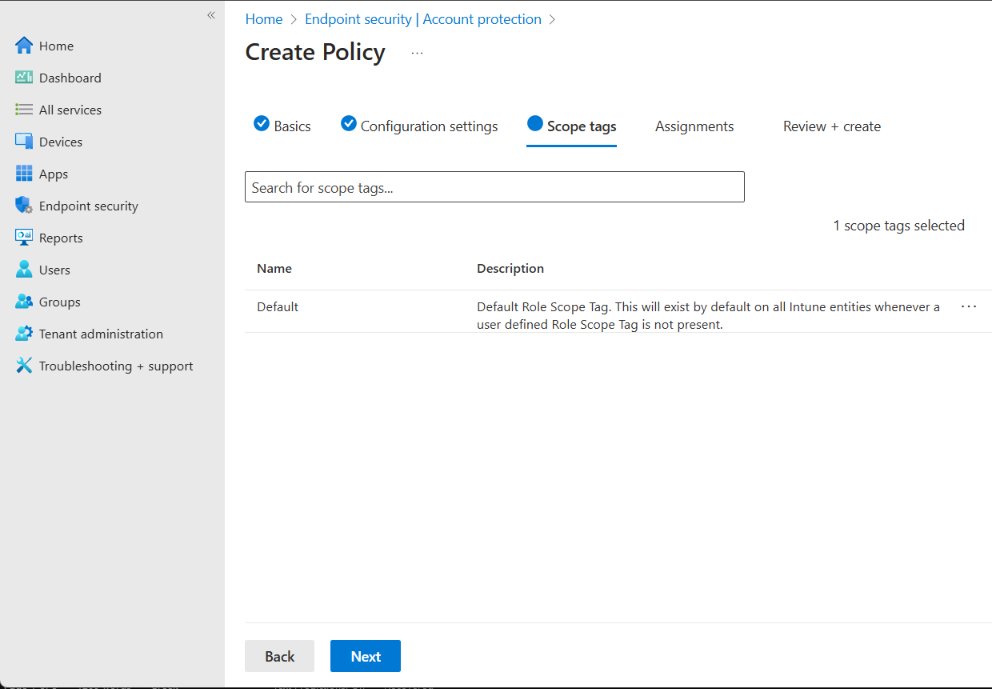Viewport: 992px width, 689px height.
Task: Open Groups in the sidebar
Action: [x=22, y=301]
